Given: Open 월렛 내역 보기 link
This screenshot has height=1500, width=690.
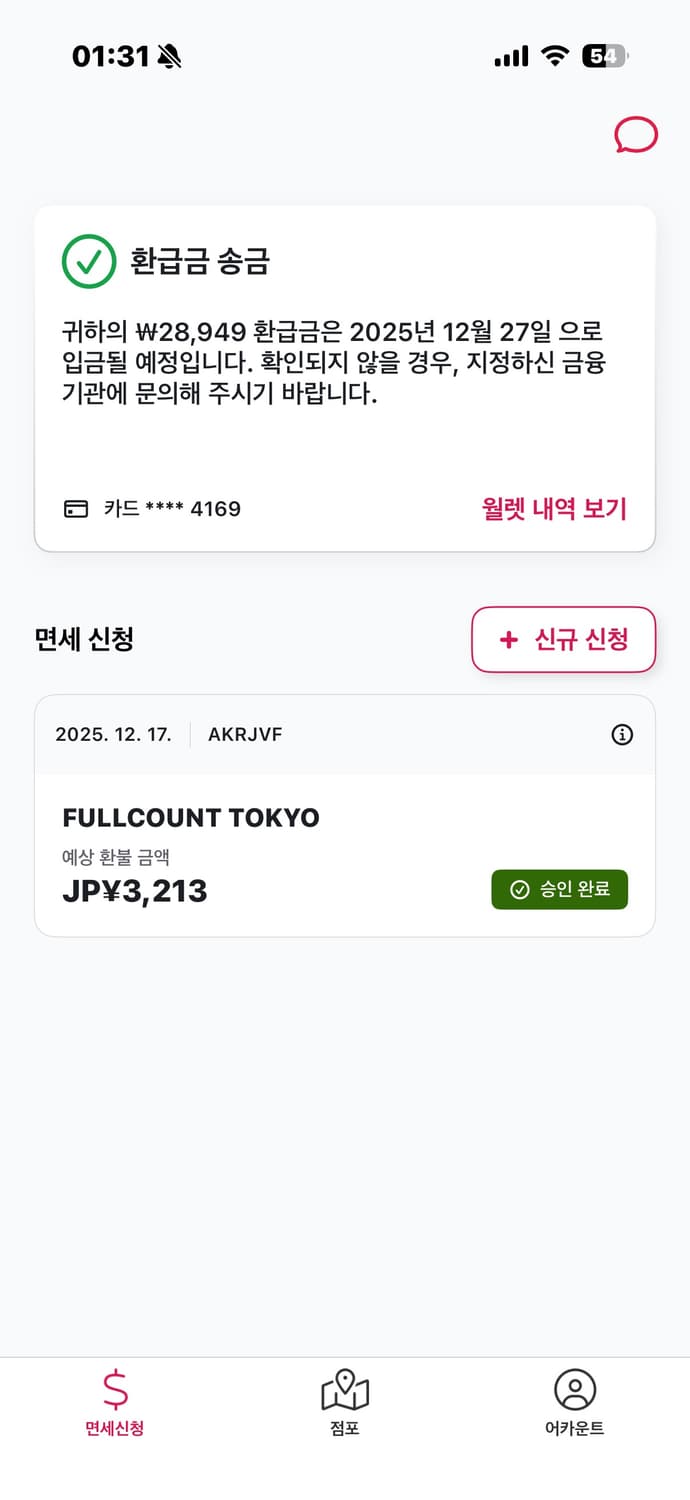Looking at the screenshot, I should [x=553, y=508].
